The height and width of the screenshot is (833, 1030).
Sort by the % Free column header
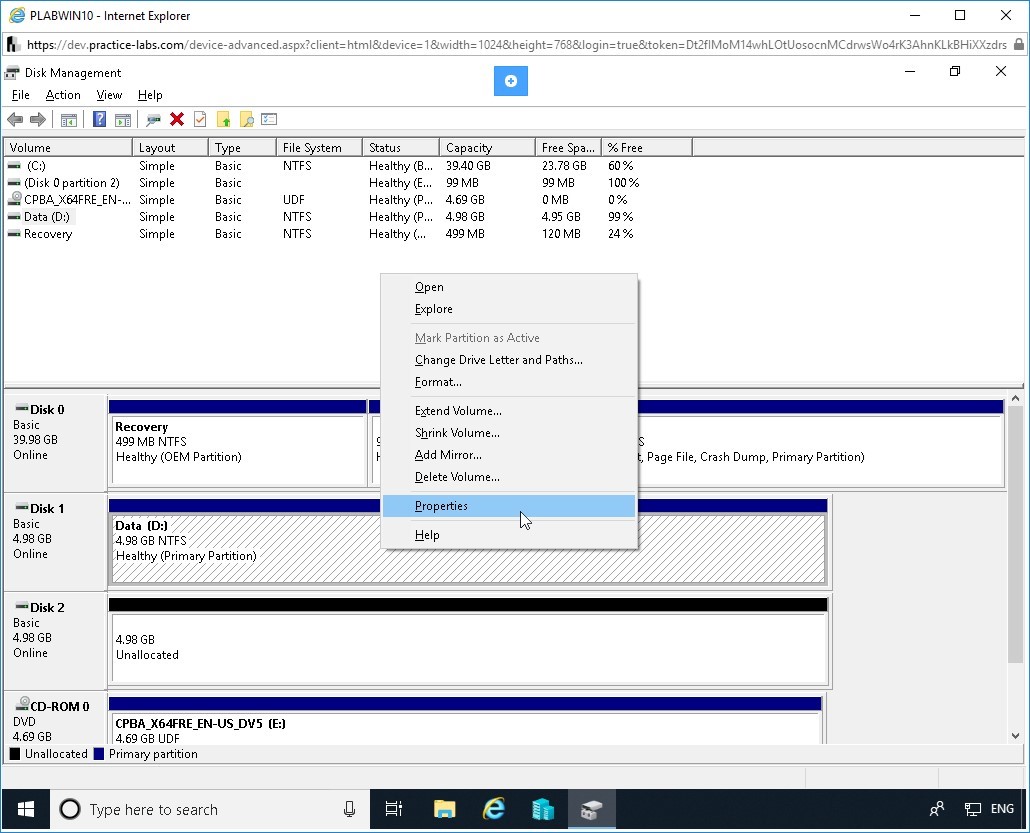click(x=646, y=148)
